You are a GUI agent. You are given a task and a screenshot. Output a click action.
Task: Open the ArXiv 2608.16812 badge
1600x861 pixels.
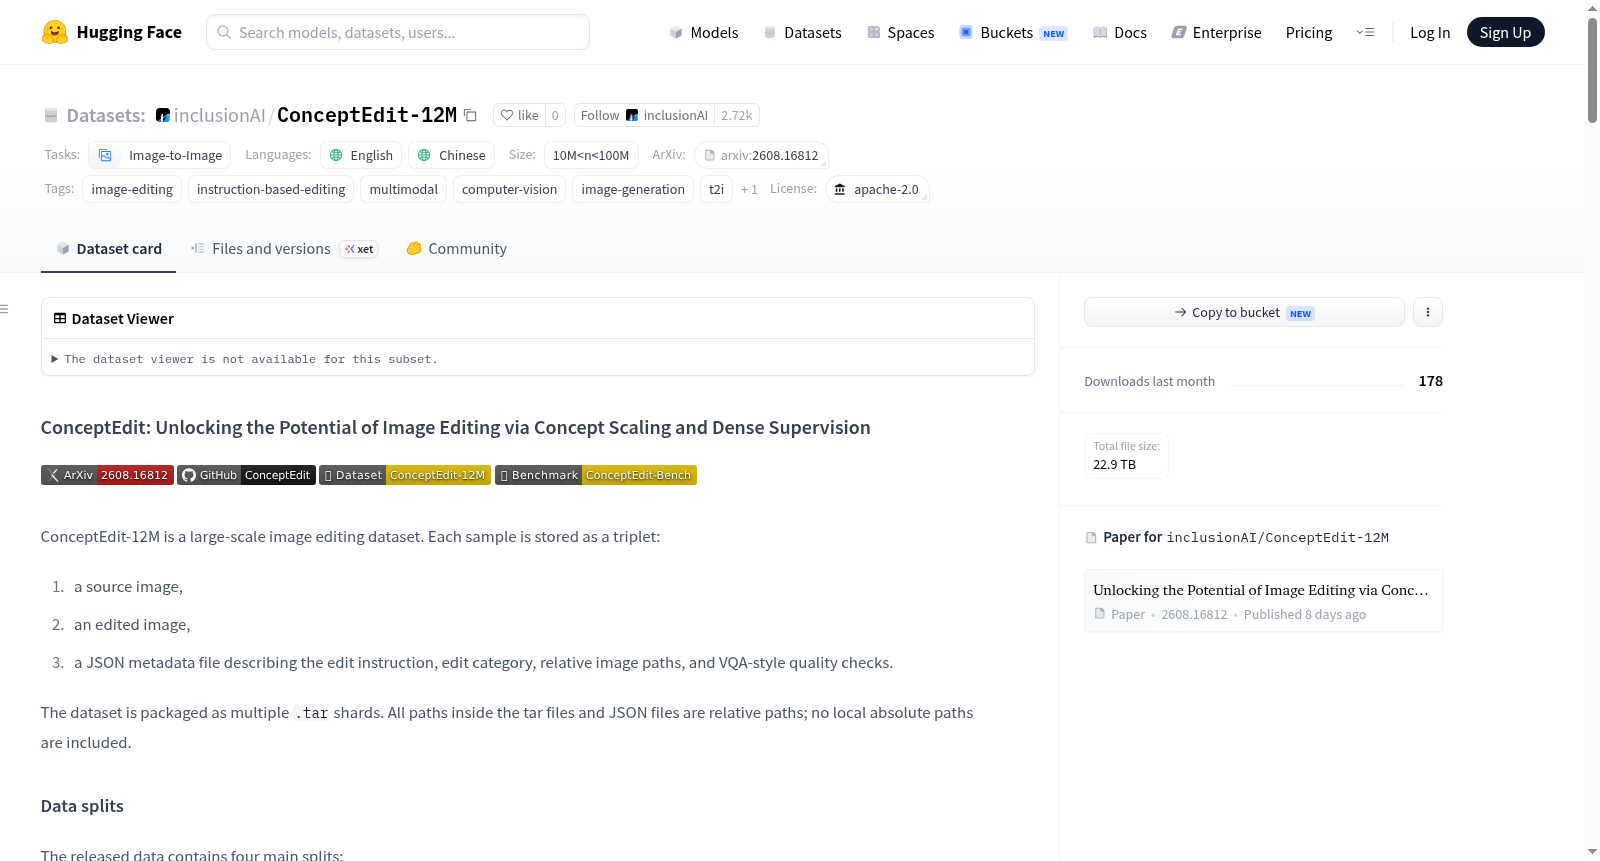coord(107,475)
